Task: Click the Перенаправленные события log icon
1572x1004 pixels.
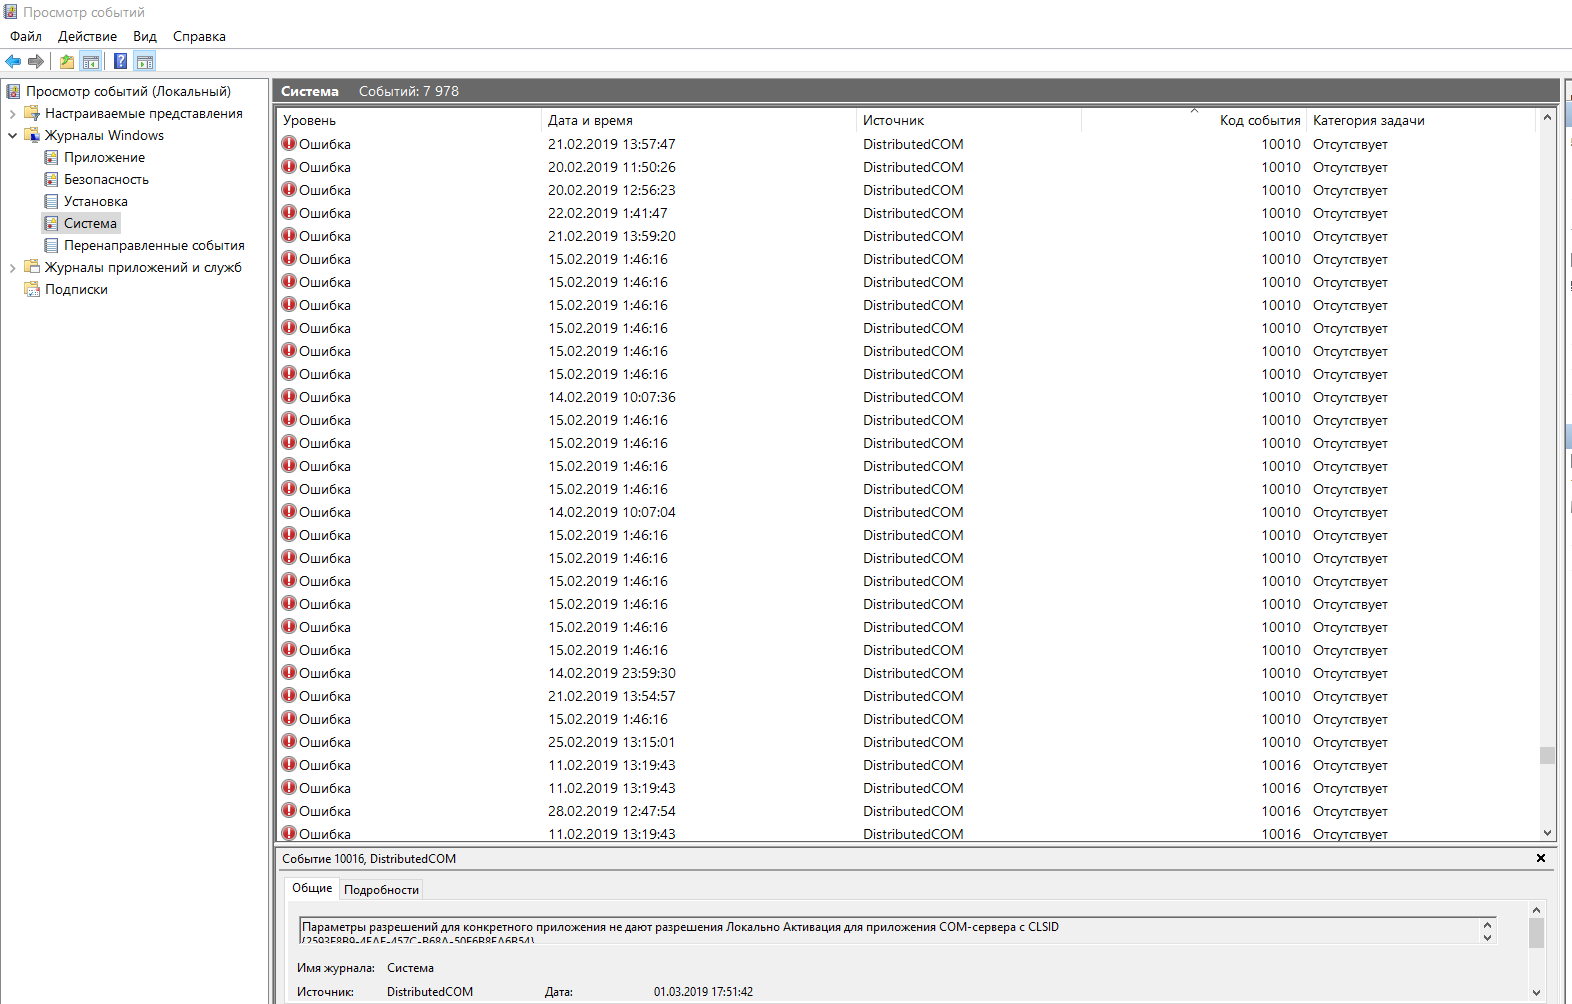Action: (x=51, y=245)
